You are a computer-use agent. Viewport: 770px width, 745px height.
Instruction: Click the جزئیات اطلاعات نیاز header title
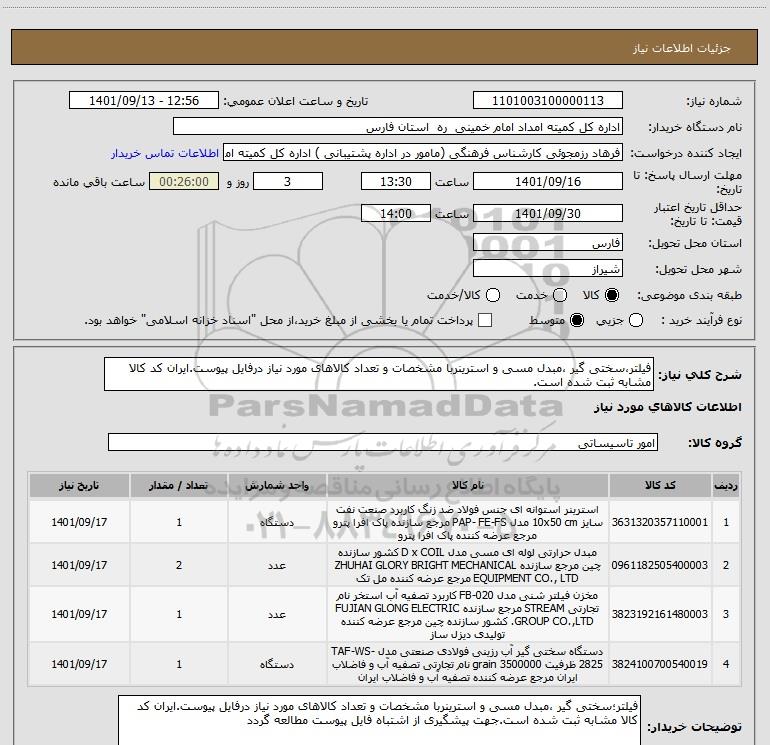(x=682, y=48)
